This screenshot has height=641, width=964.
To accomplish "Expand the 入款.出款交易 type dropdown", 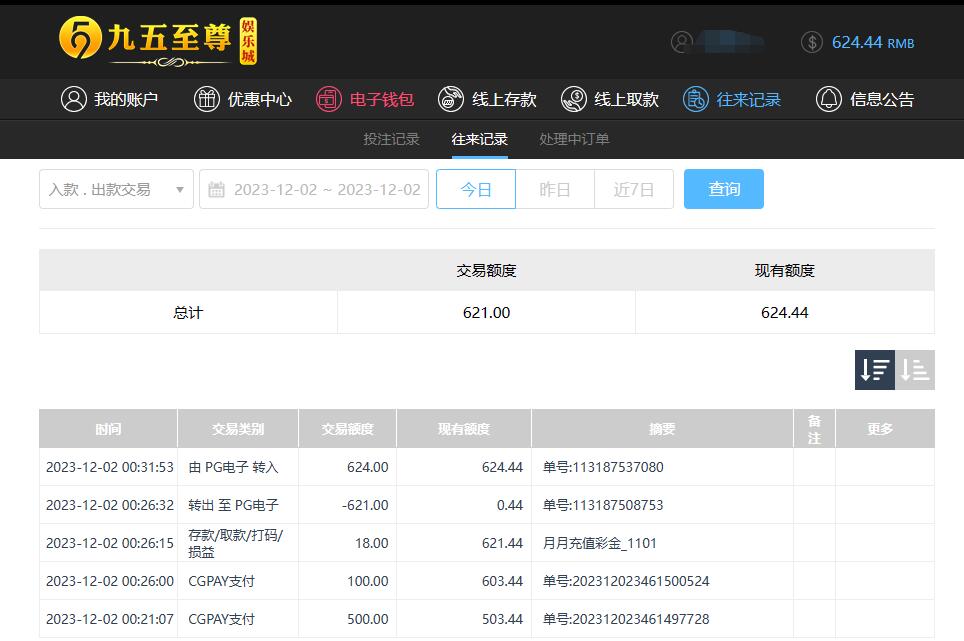I will click(x=116, y=189).
